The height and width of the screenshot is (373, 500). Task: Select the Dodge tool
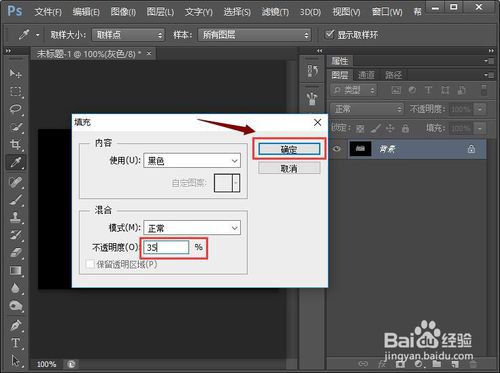point(15,306)
